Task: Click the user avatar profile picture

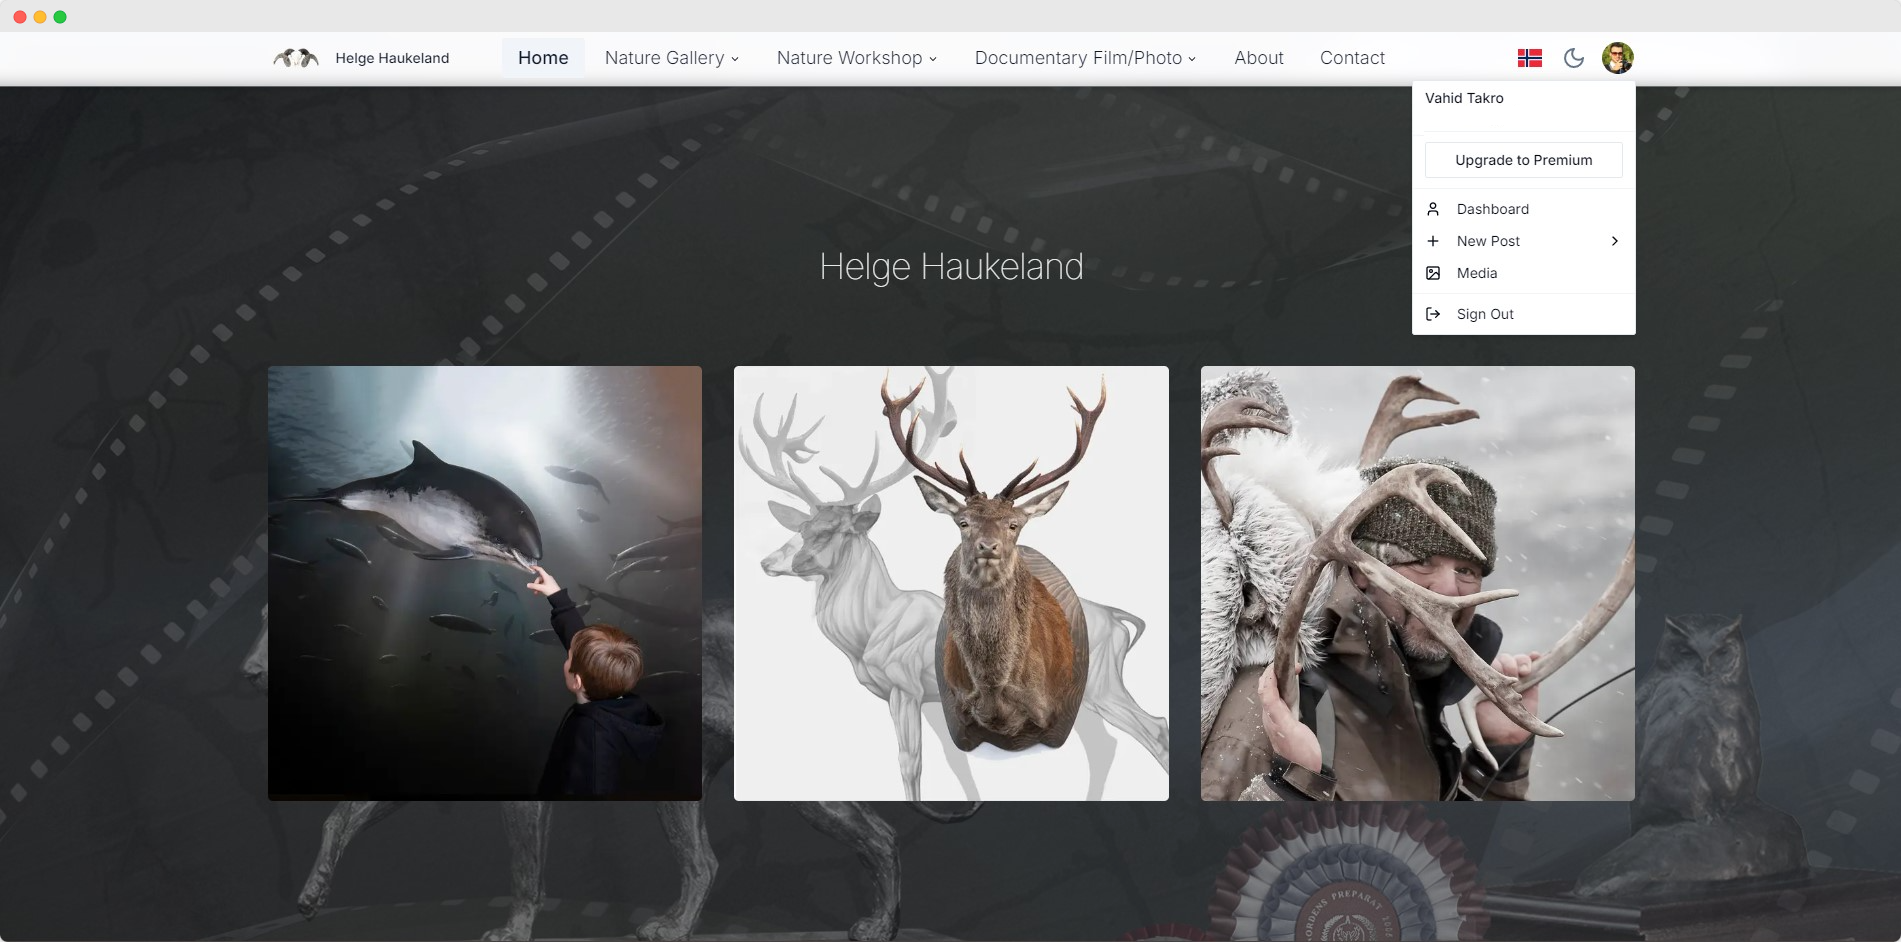Action: point(1617,58)
